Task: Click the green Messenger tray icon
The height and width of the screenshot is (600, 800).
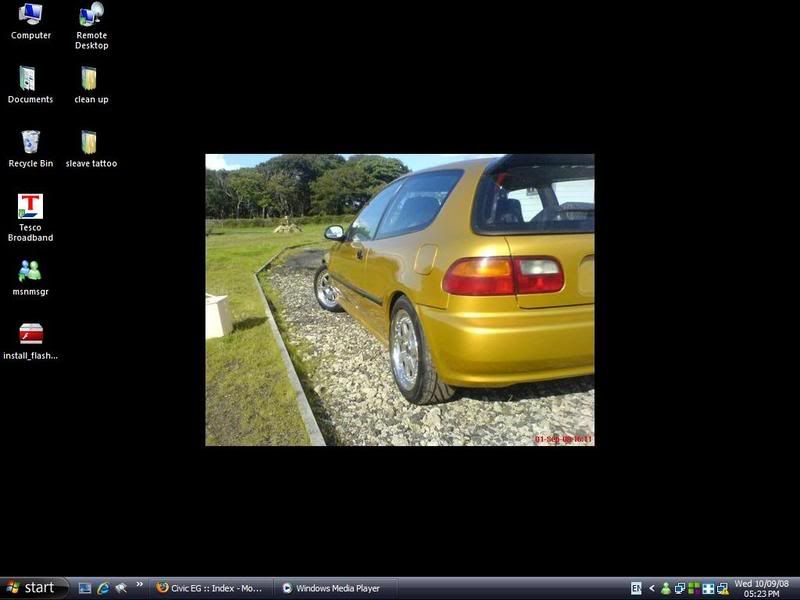Action: 666,589
